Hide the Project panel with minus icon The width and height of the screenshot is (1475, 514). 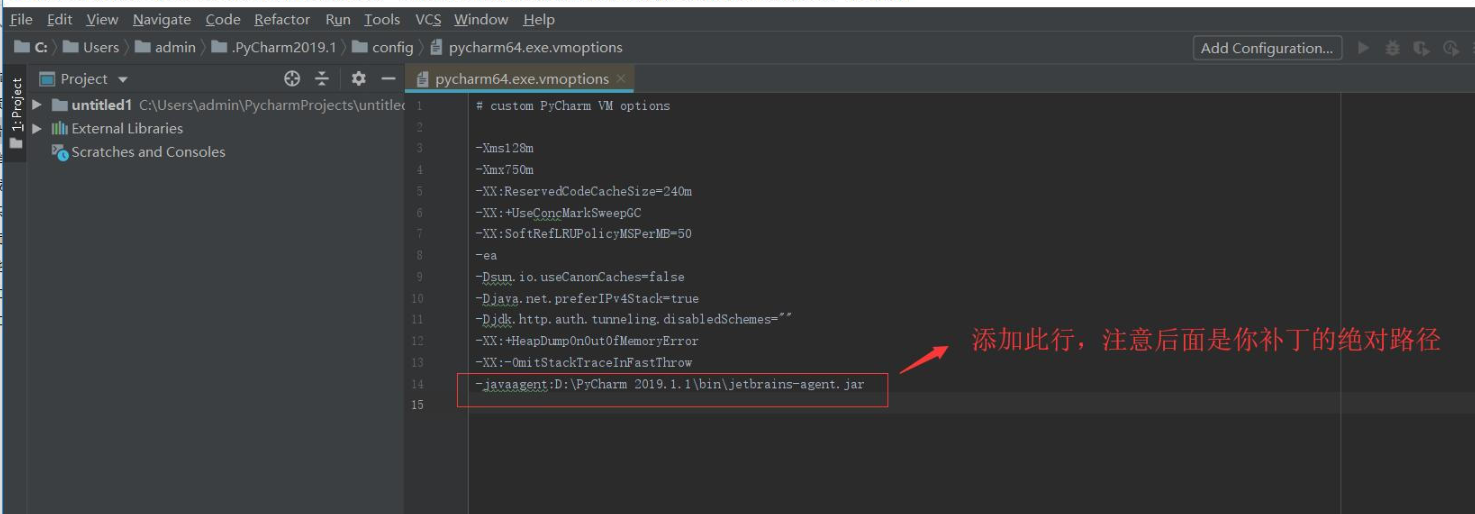tap(388, 79)
